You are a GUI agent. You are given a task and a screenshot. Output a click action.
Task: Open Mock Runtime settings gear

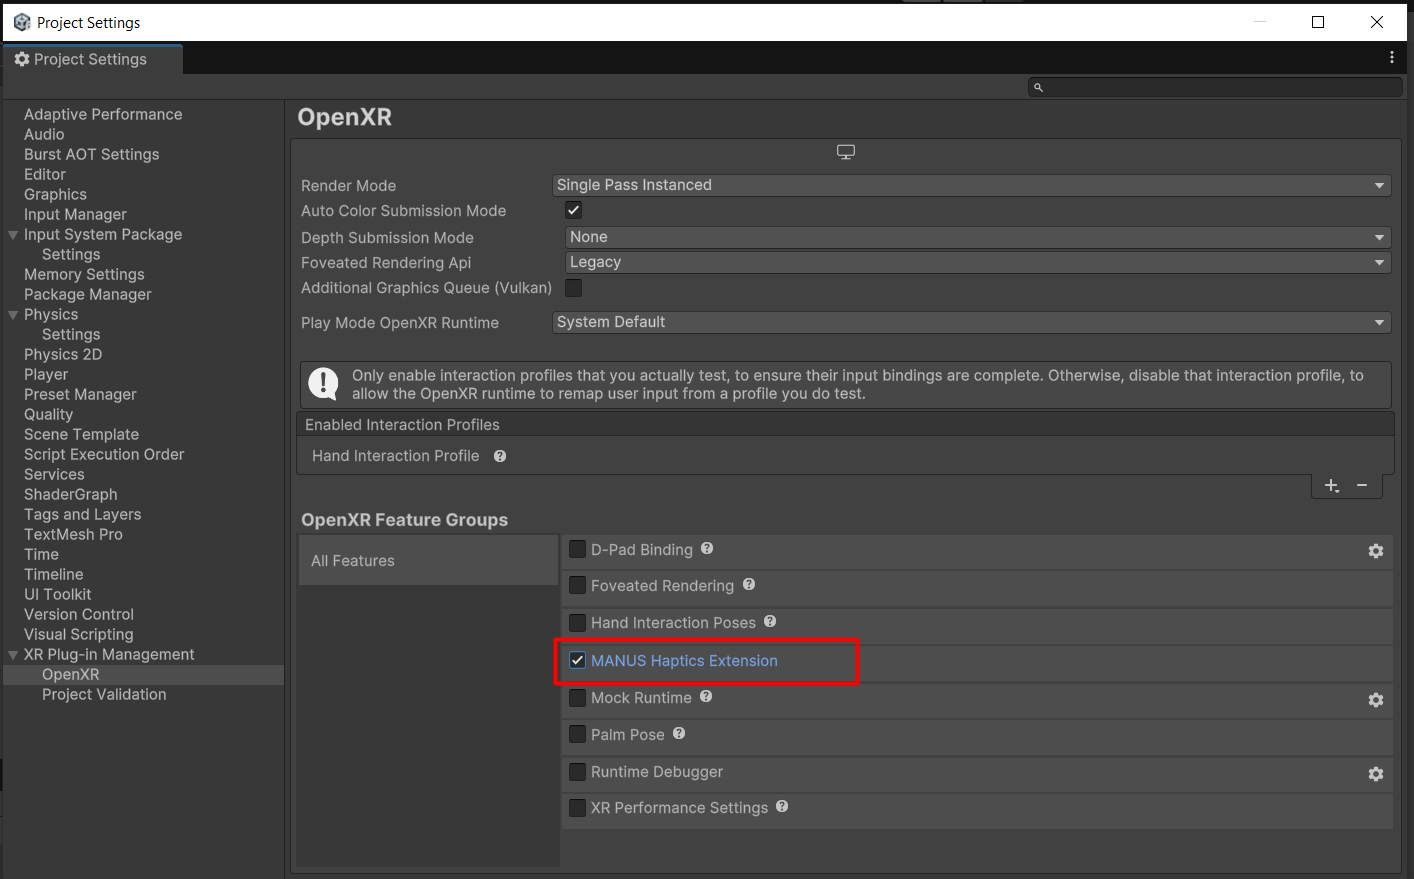pyautogui.click(x=1375, y=700)
